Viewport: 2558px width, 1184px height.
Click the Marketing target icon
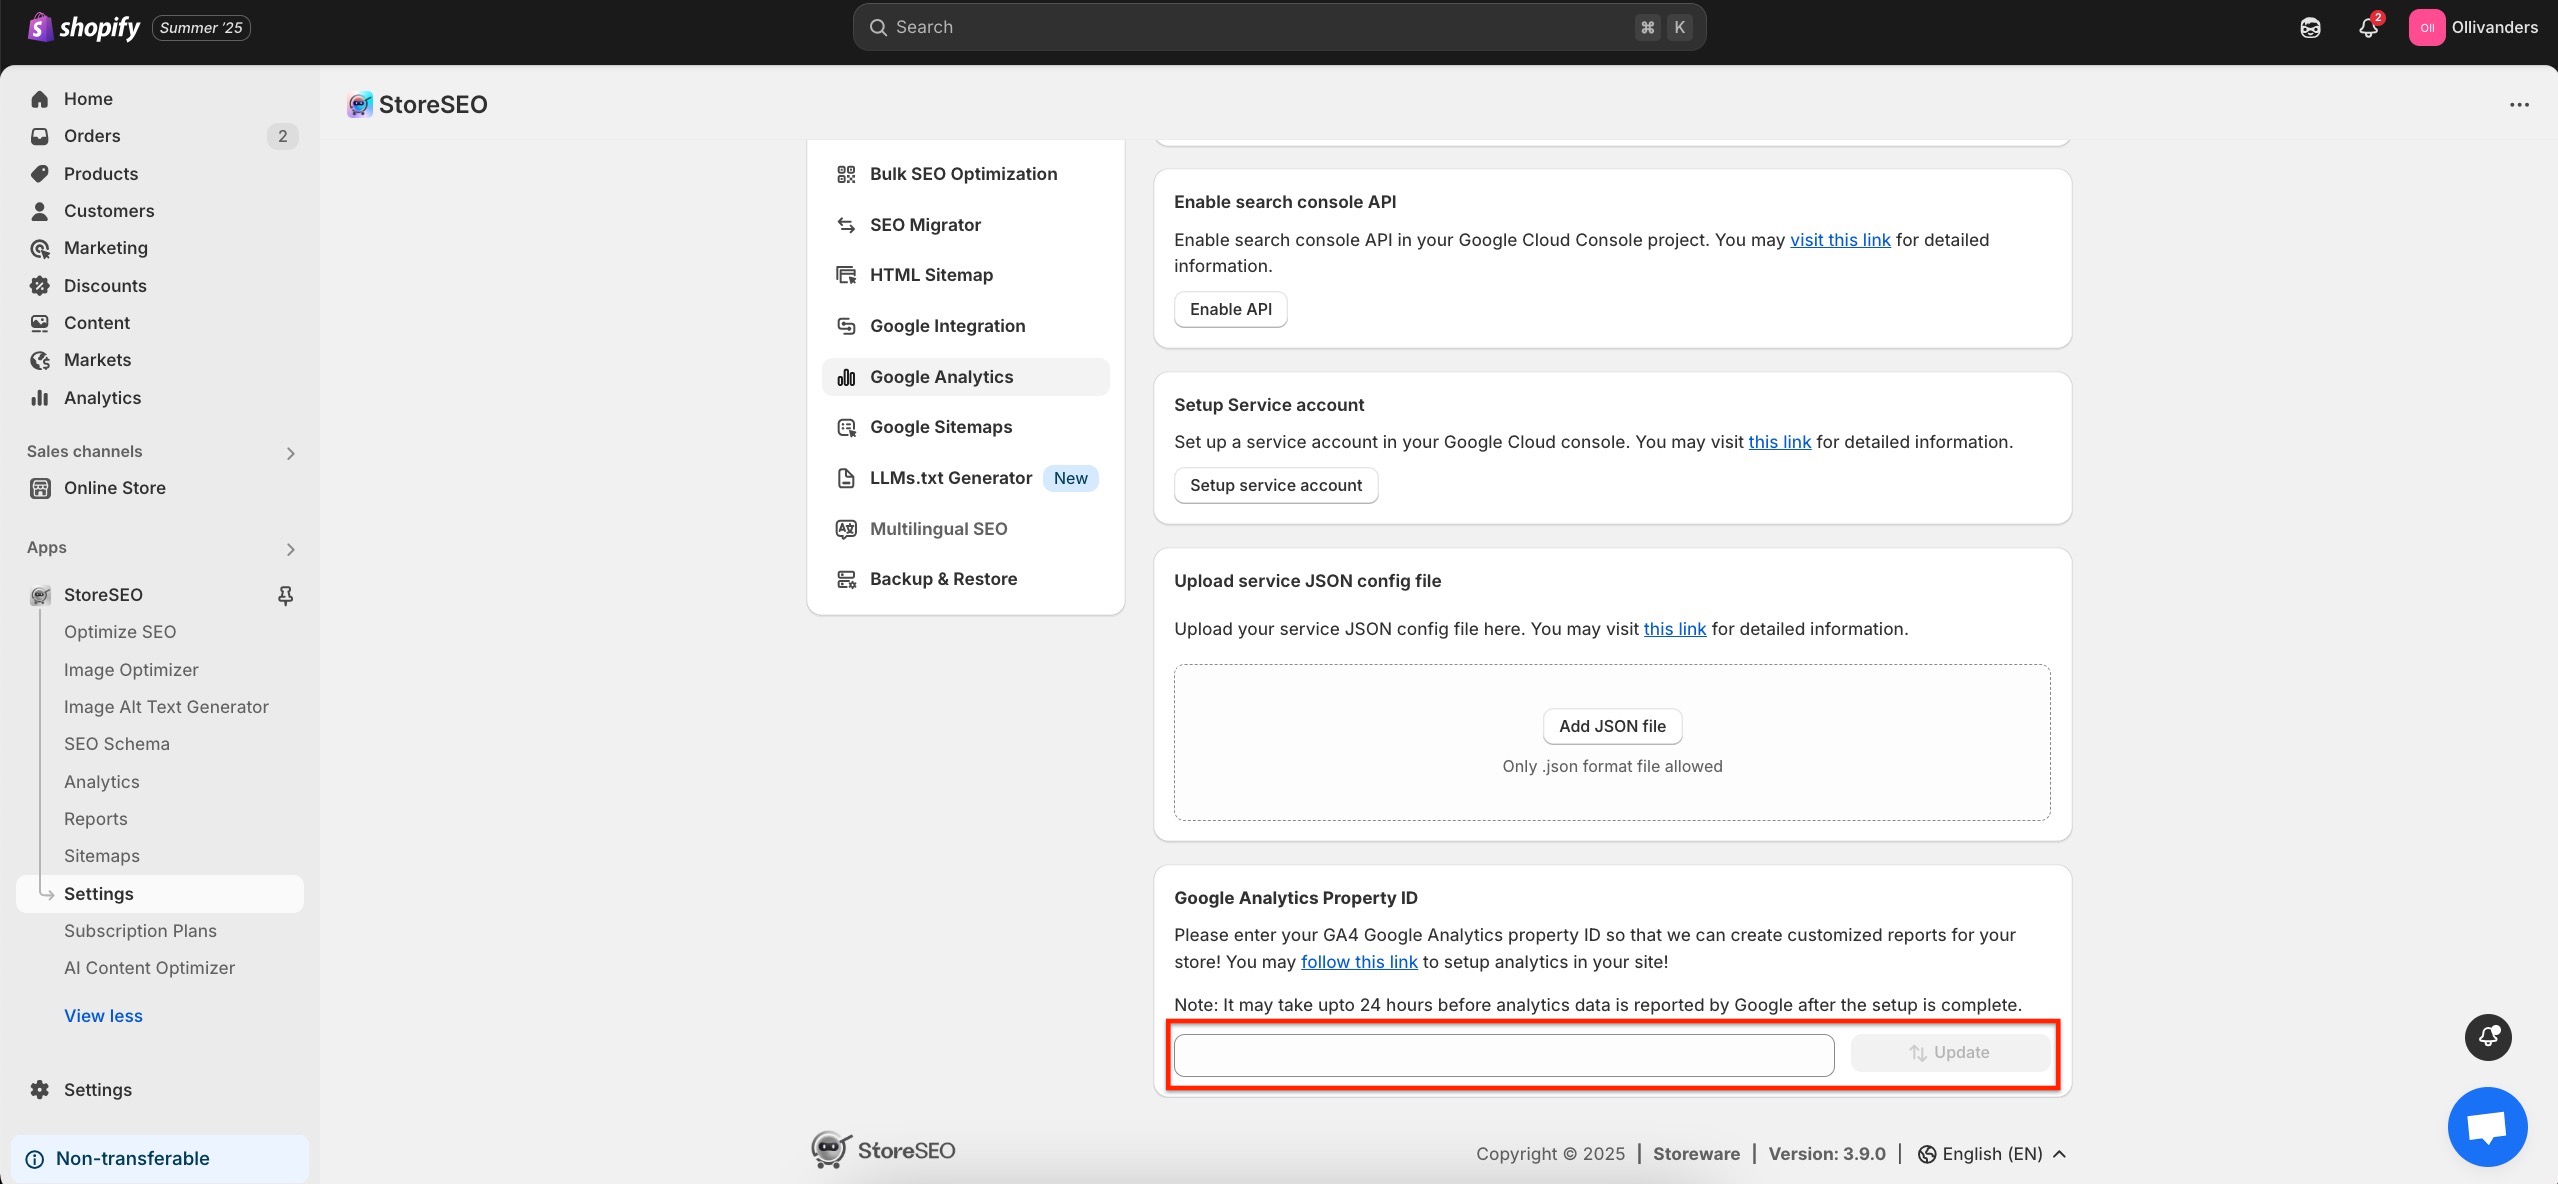pos(40,248)
